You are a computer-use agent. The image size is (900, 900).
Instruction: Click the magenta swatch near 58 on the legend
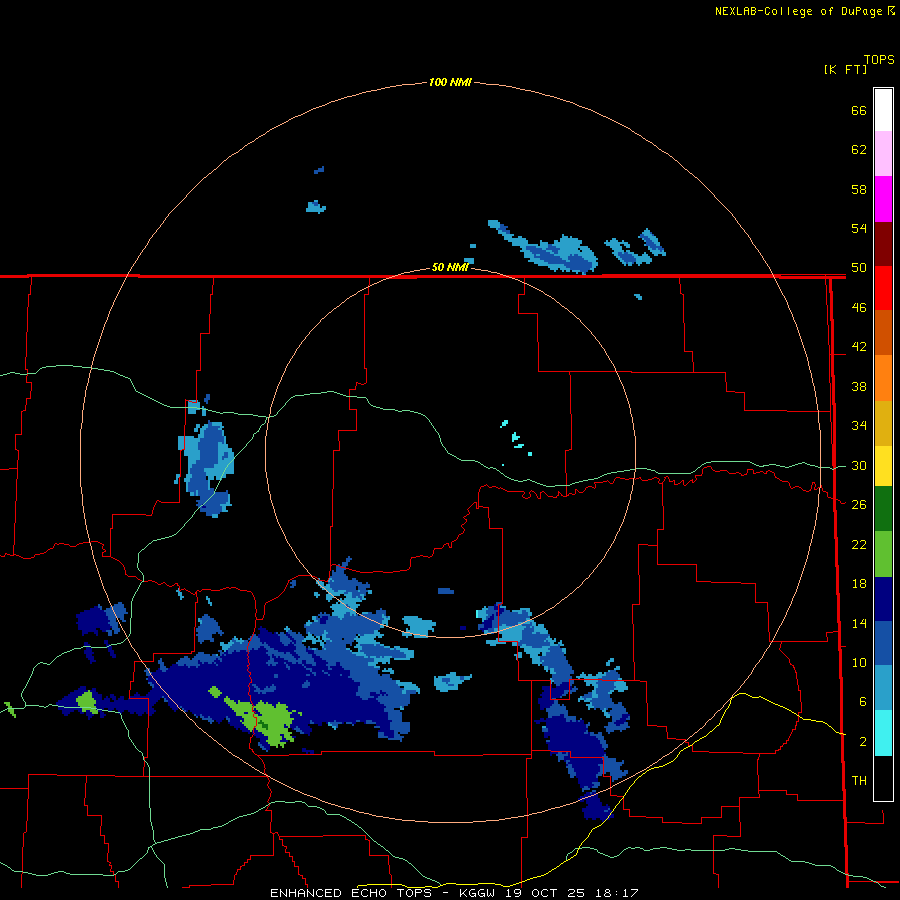pyautogui.click(x=883, y=199)
